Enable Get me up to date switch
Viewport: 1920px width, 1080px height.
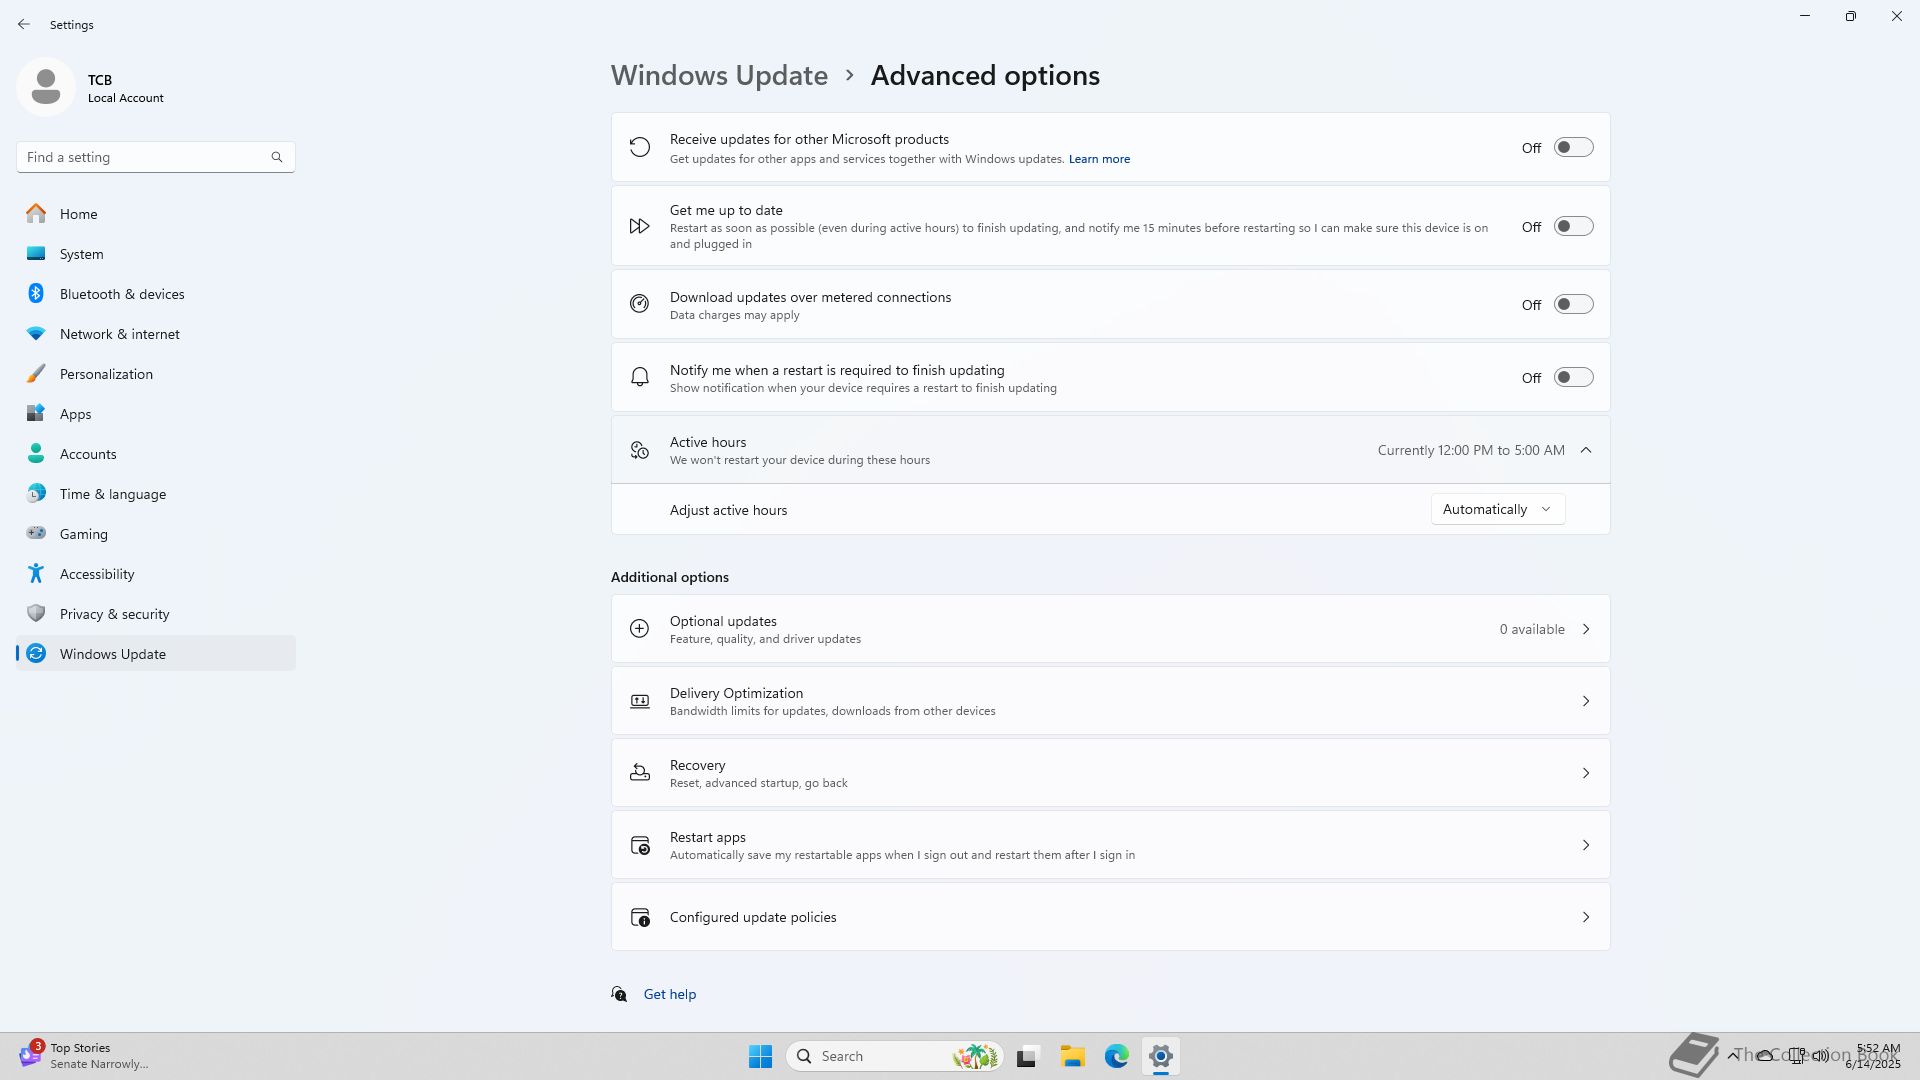1573,227
